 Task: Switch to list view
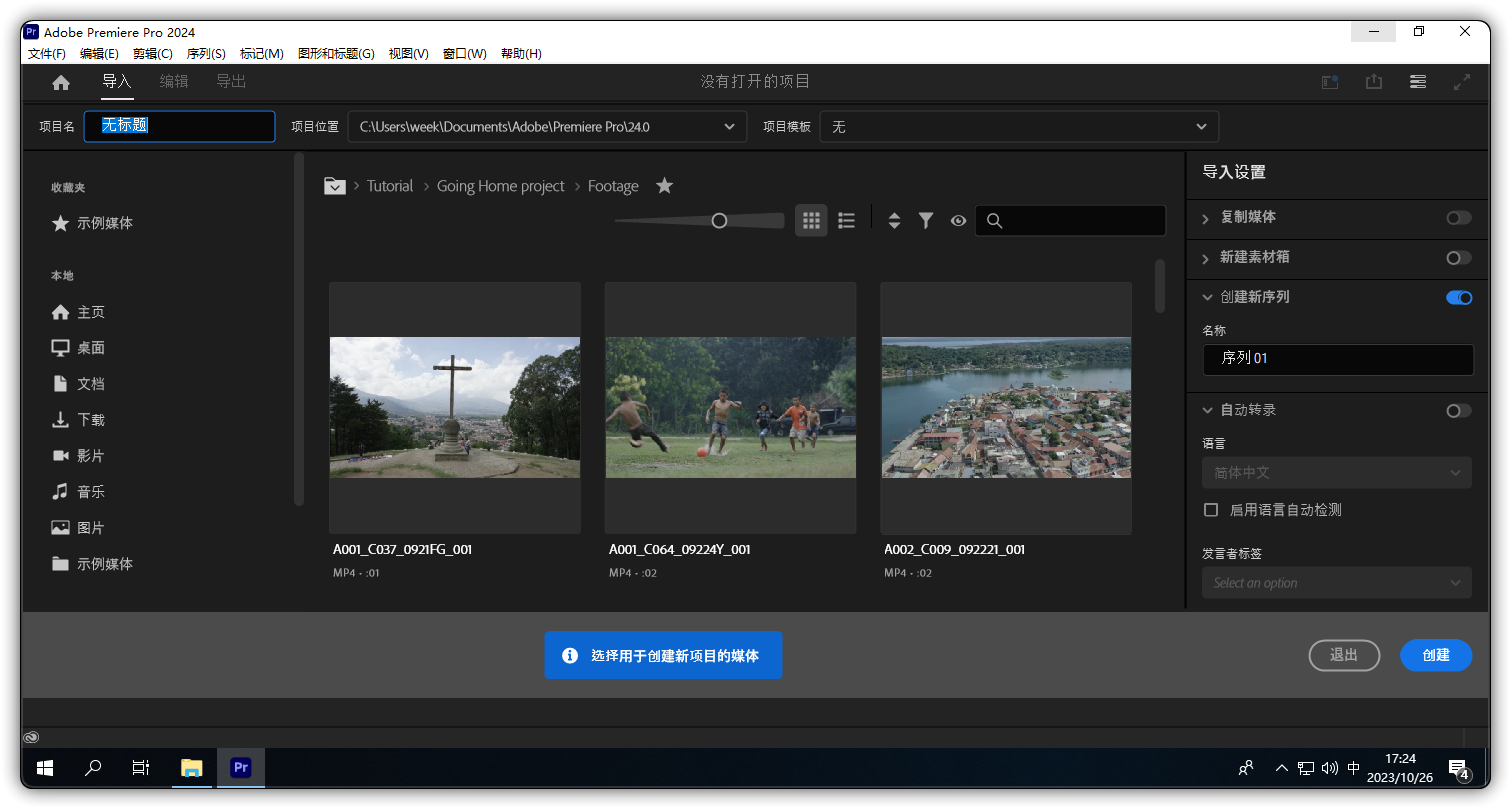pos(846,221)
